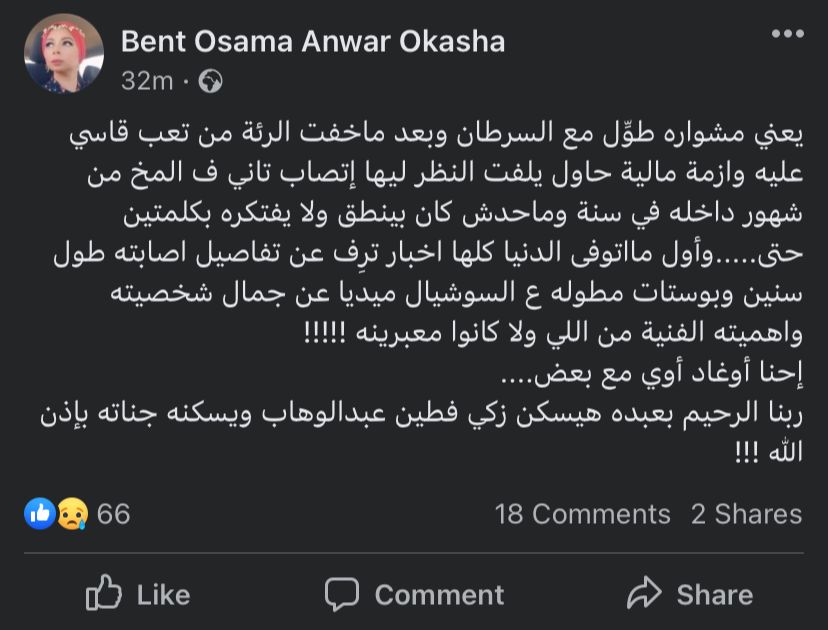Click the 32m post timestamp
The height and width of the screenshot is (630, 828).
(x=146, y=81)
